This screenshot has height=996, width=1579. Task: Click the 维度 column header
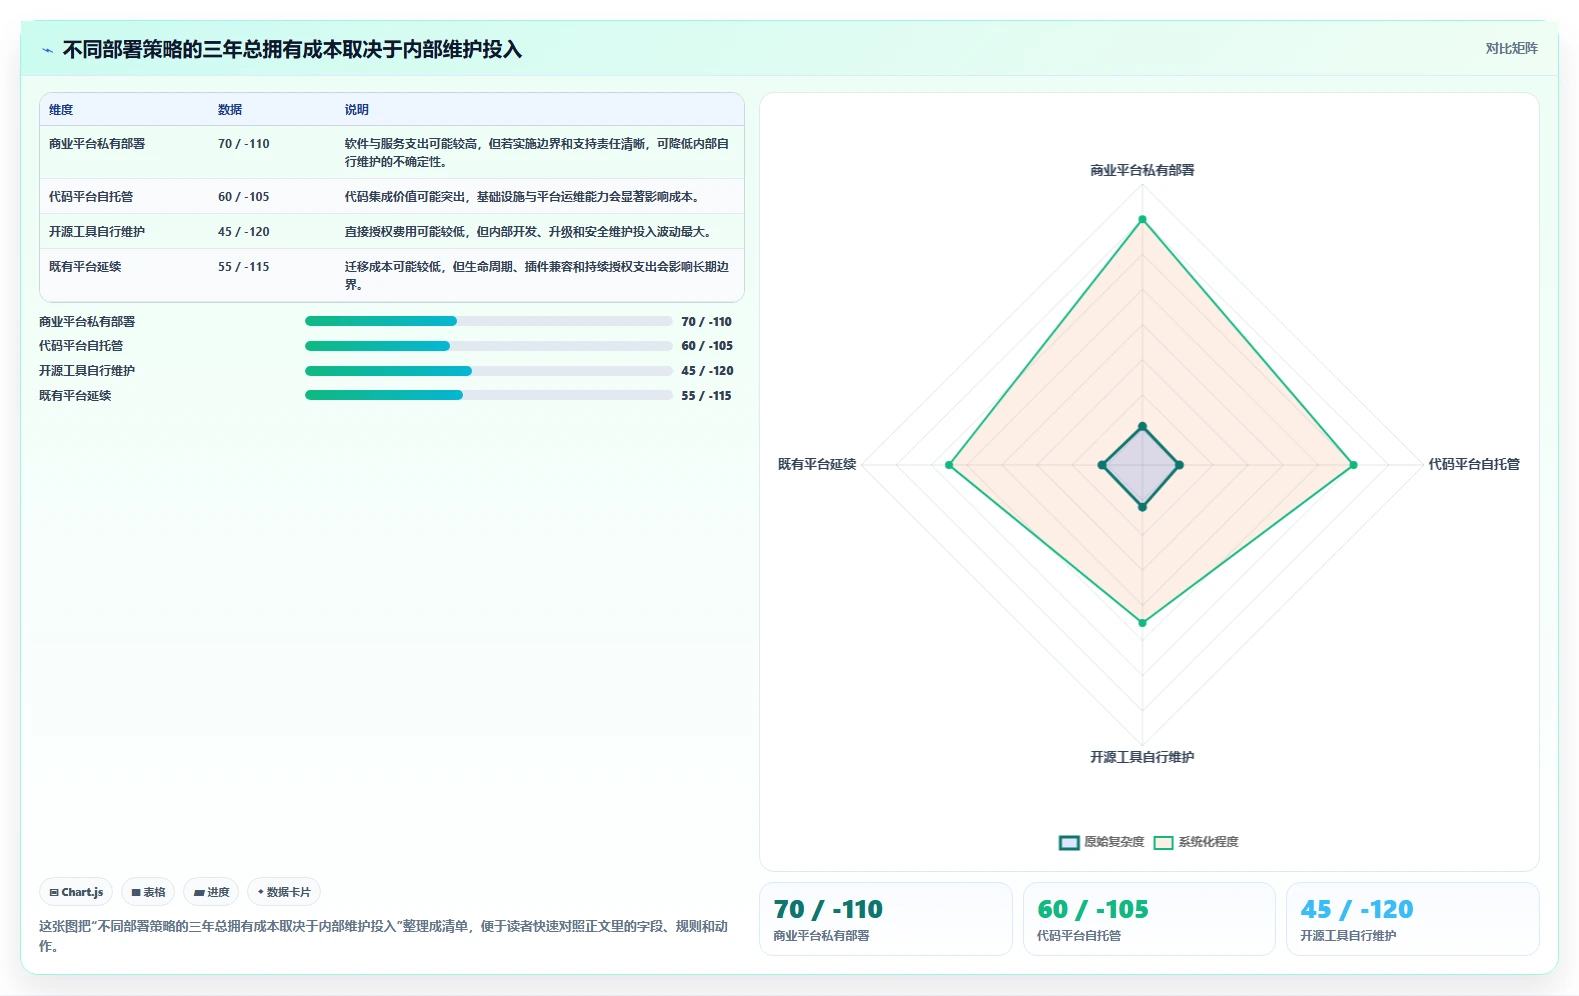[x=61, y=110]
